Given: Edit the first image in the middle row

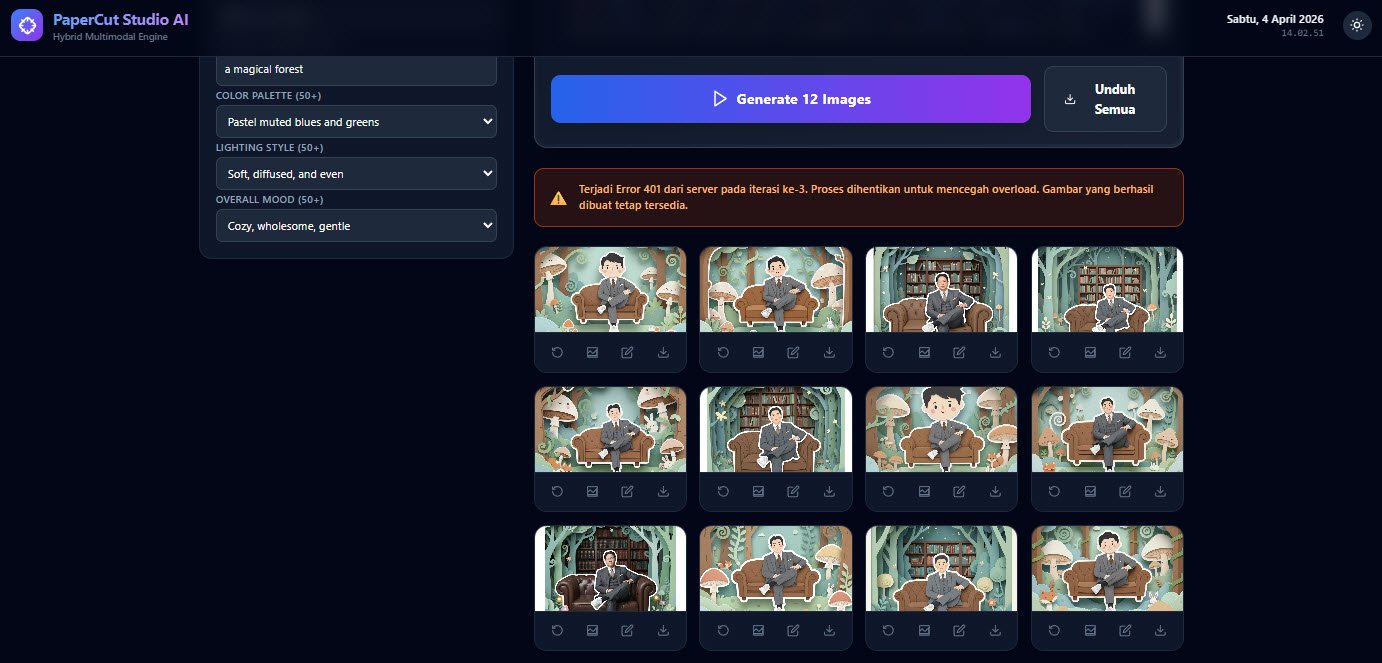Looking at the screenshot, I should pyautogui.click(x=627, y=491).
